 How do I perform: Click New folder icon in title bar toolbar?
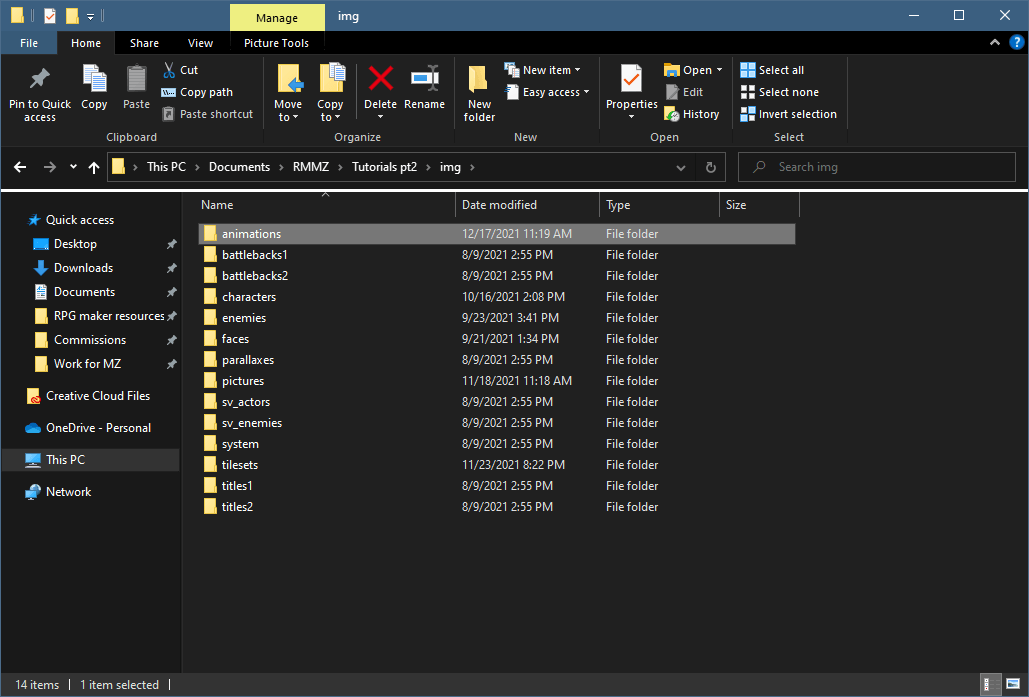pos(72,15)
